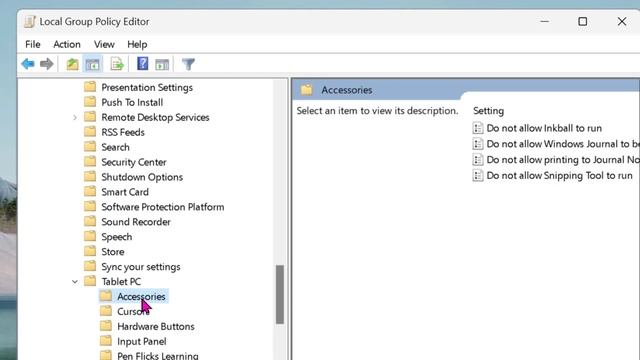Viewport: 640px width, 360px height.
Task: Click the Accessories header folder icon
Action: (307, 90)
